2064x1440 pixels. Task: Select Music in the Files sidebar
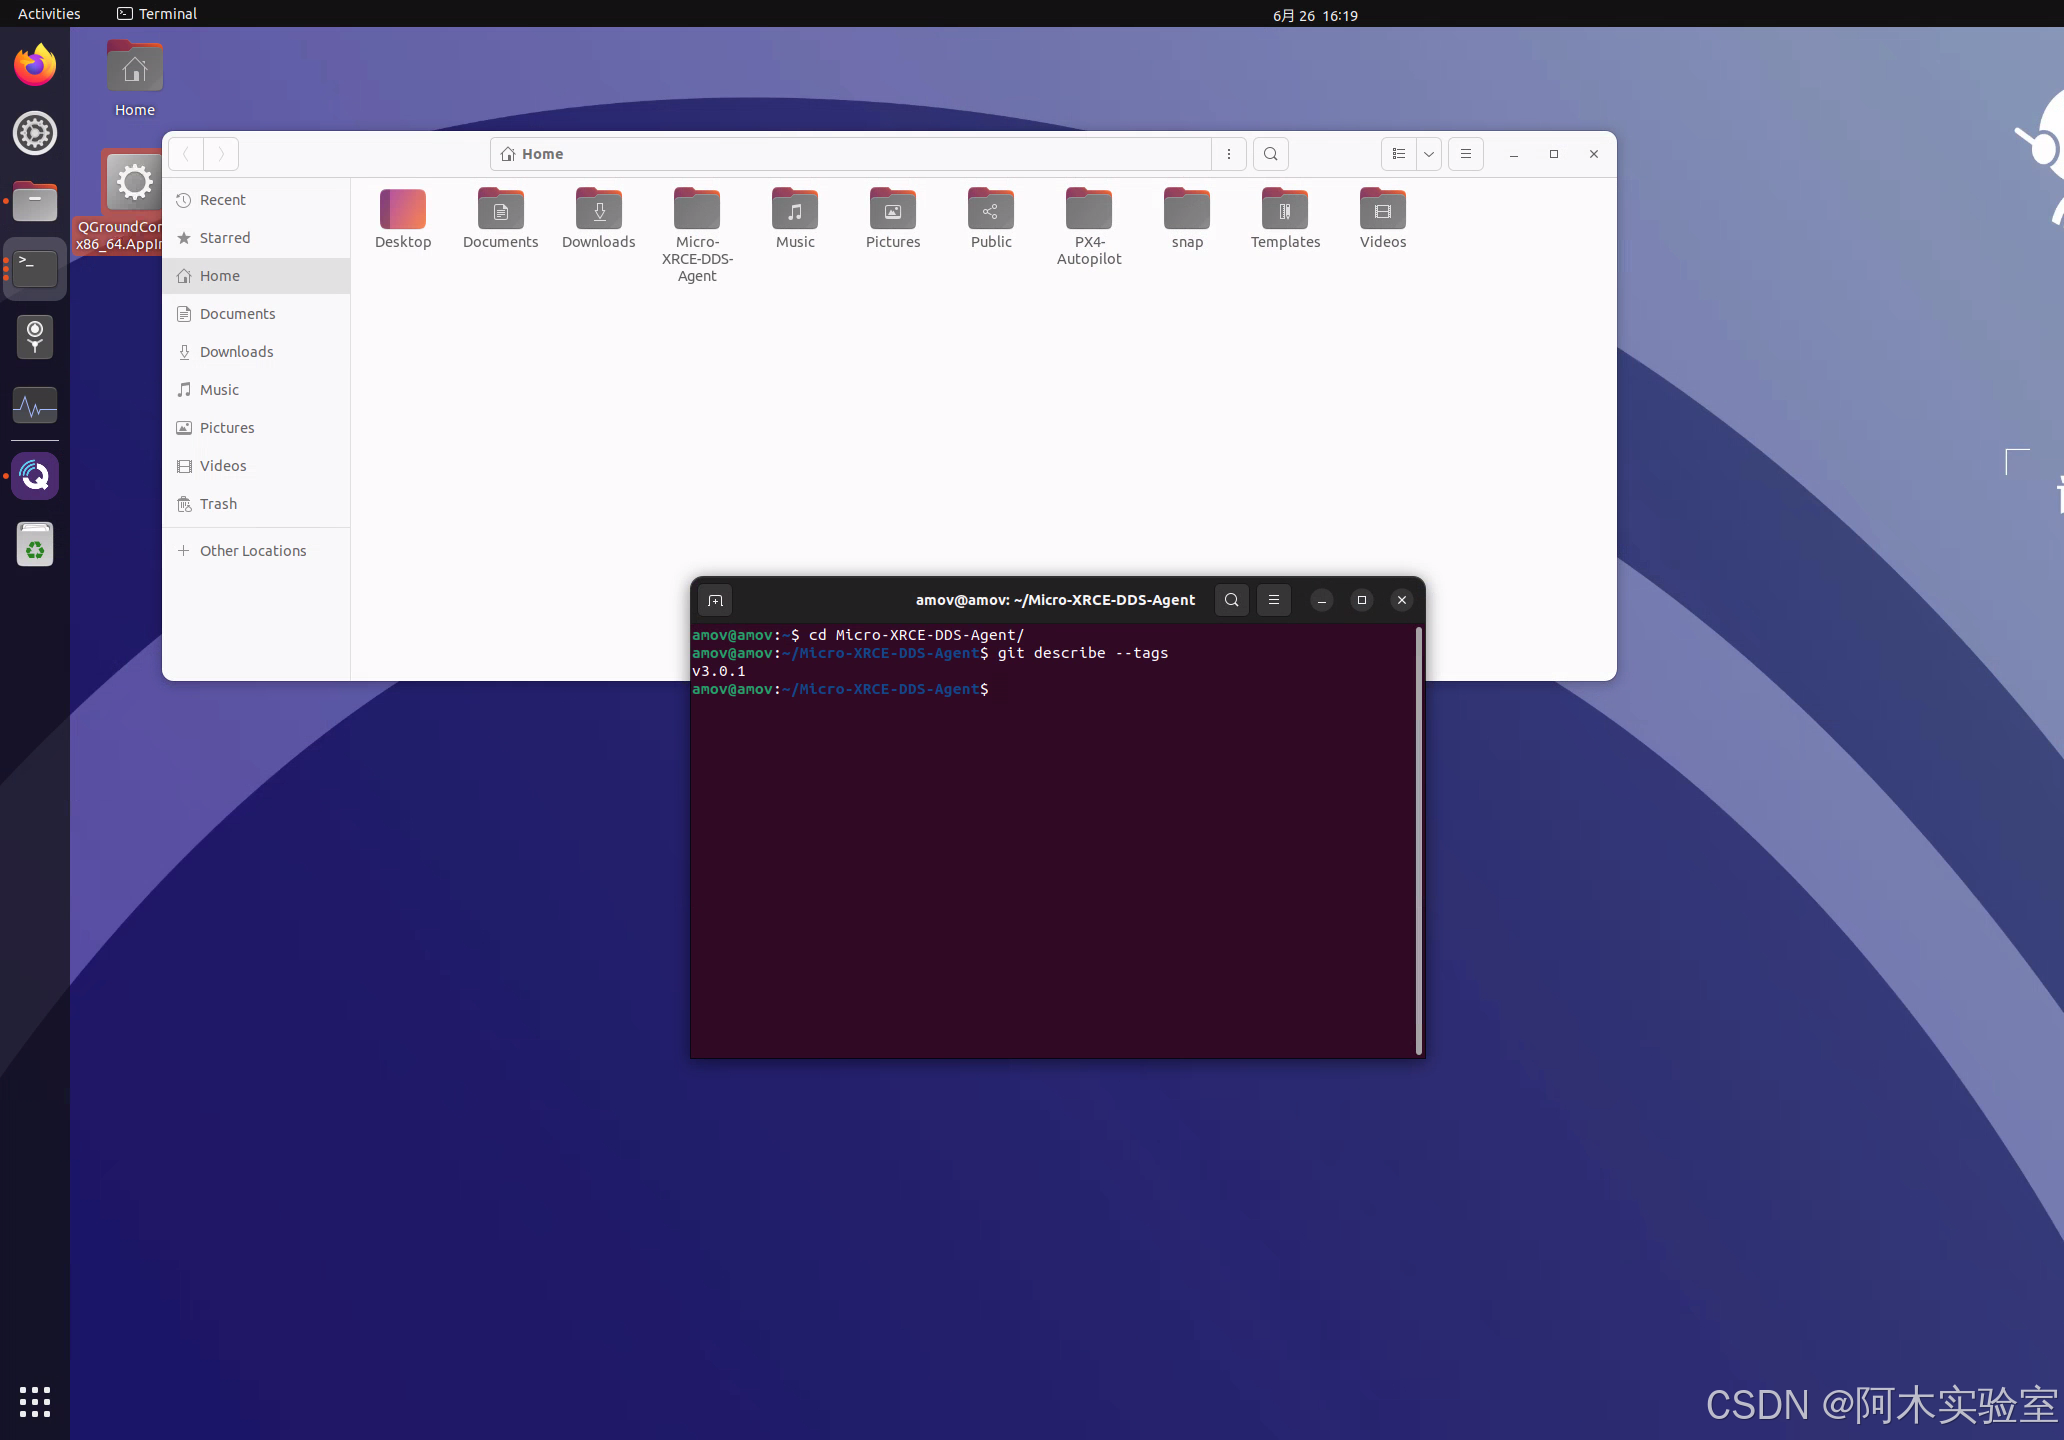pos(256,390)
